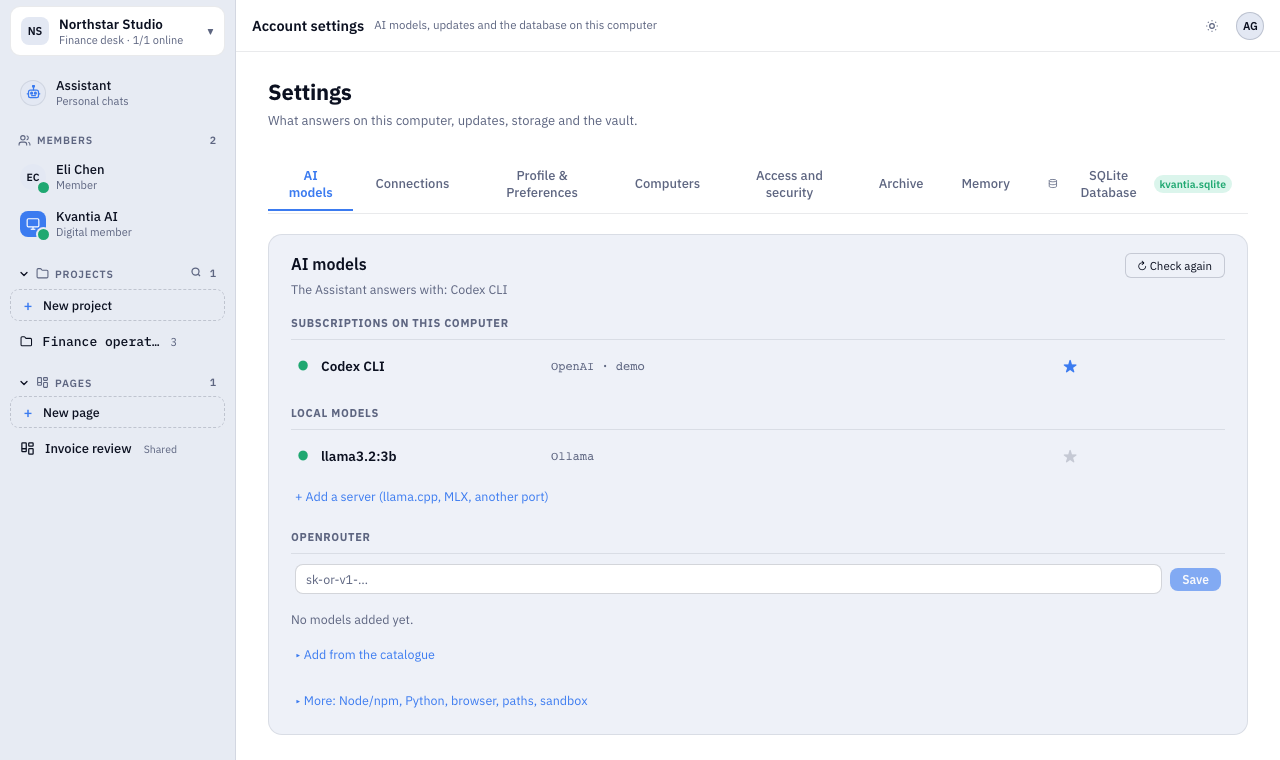Go to Access and security tab
This screenshot has height=760, width=1280.
click(x=789, y=184)
